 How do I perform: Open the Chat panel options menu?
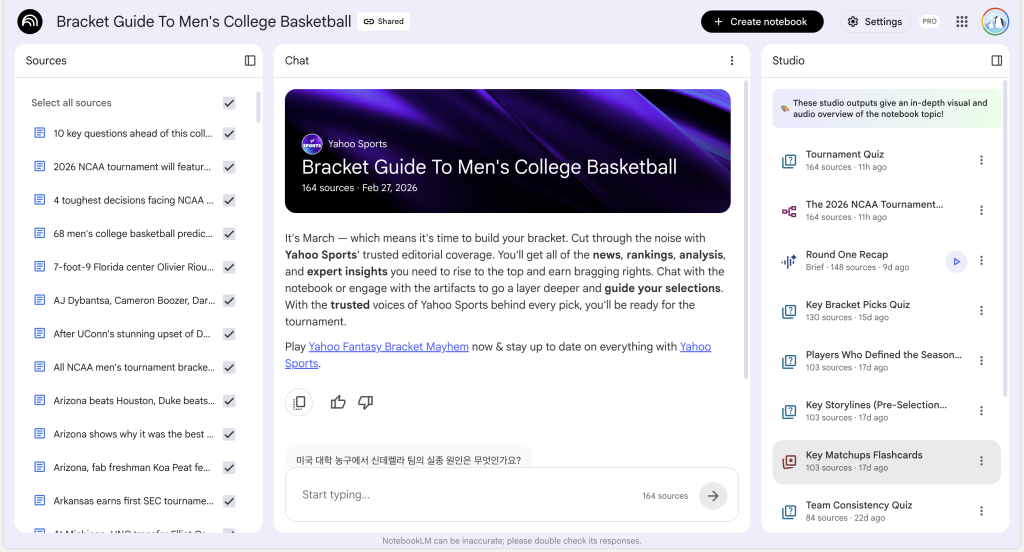(732, 60)
